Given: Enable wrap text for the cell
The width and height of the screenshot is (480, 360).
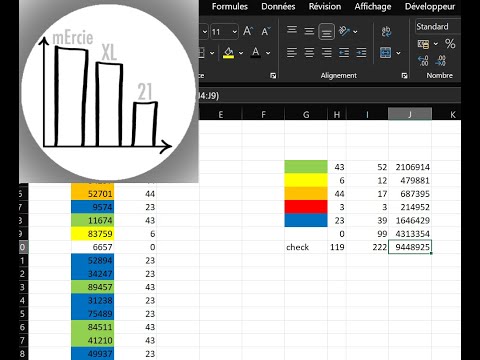Looking at the screenshot, I should point(386,31).
